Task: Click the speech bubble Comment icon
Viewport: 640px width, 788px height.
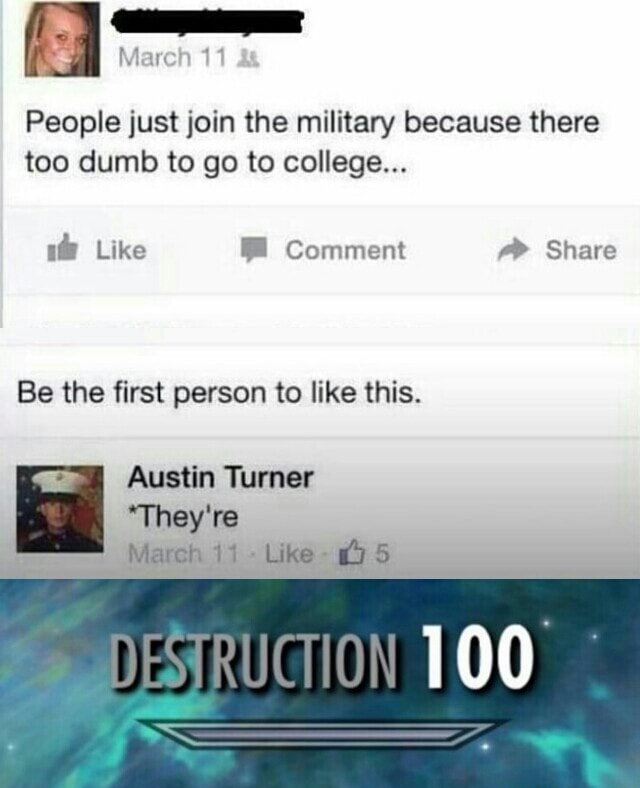Action: (x=251, y=250)
